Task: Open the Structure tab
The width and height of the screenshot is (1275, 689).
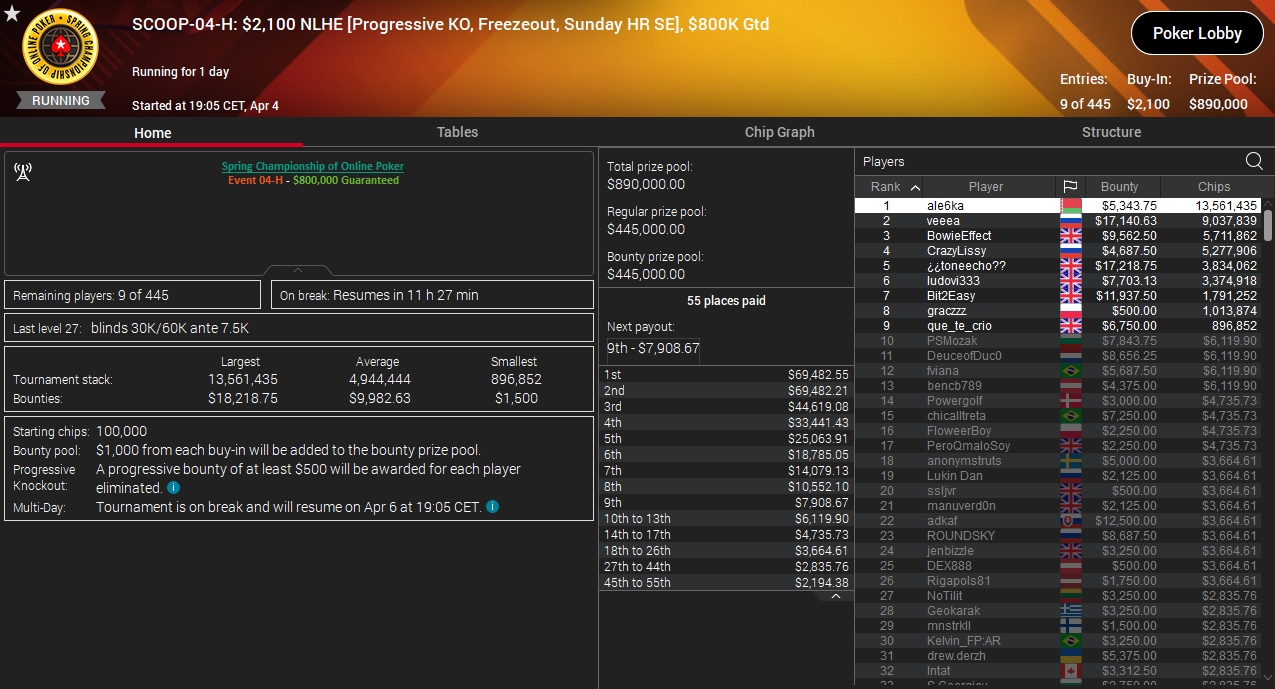Action: 1111,132
